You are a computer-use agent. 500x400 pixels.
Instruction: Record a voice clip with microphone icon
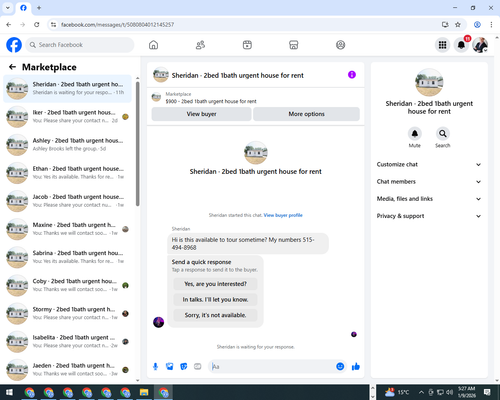tap(155, 367)
